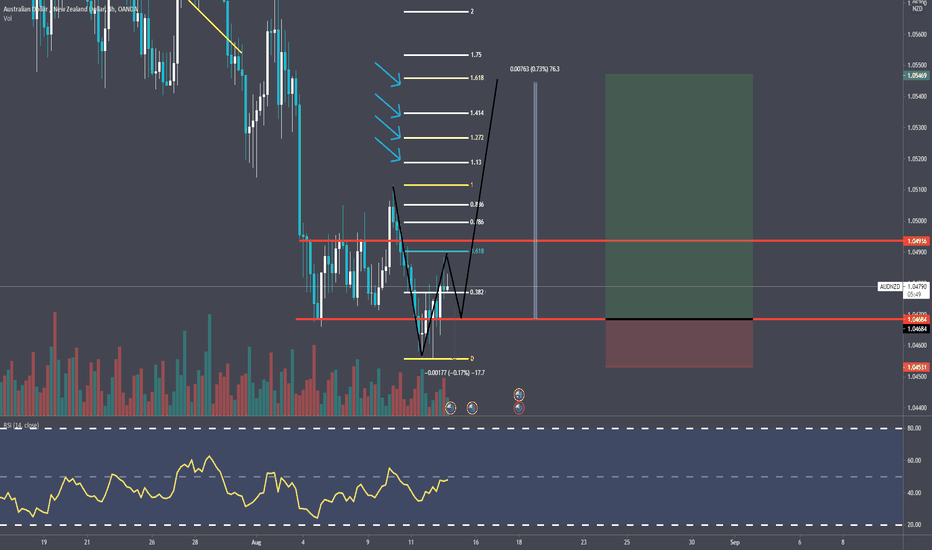The height and width of the screenshot is (550, 932).
Task: Open the NZD currency selector on the price axis
Action: (x=918, y=8)
